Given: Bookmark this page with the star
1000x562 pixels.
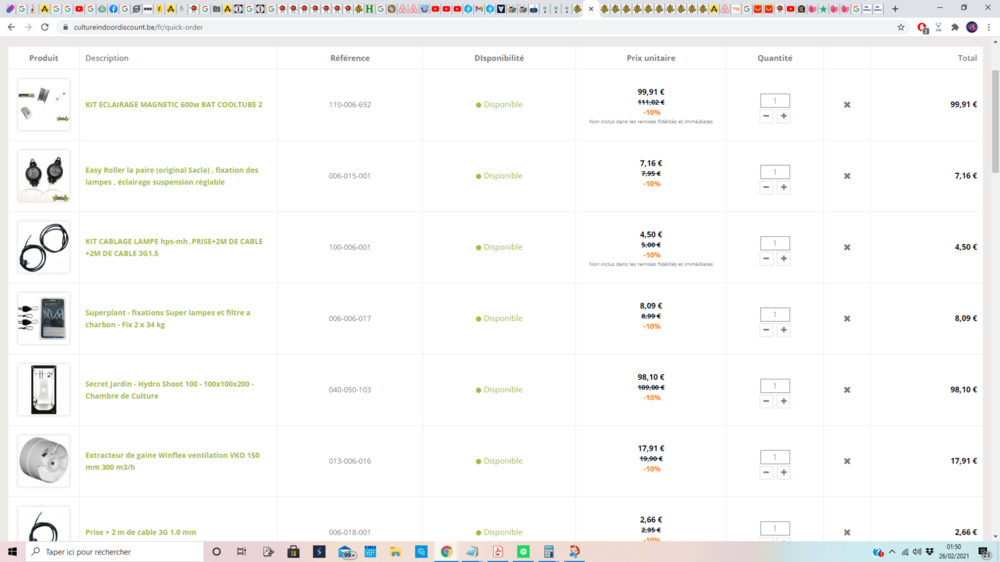Looking at the screenshot, I should click(901, 27).
